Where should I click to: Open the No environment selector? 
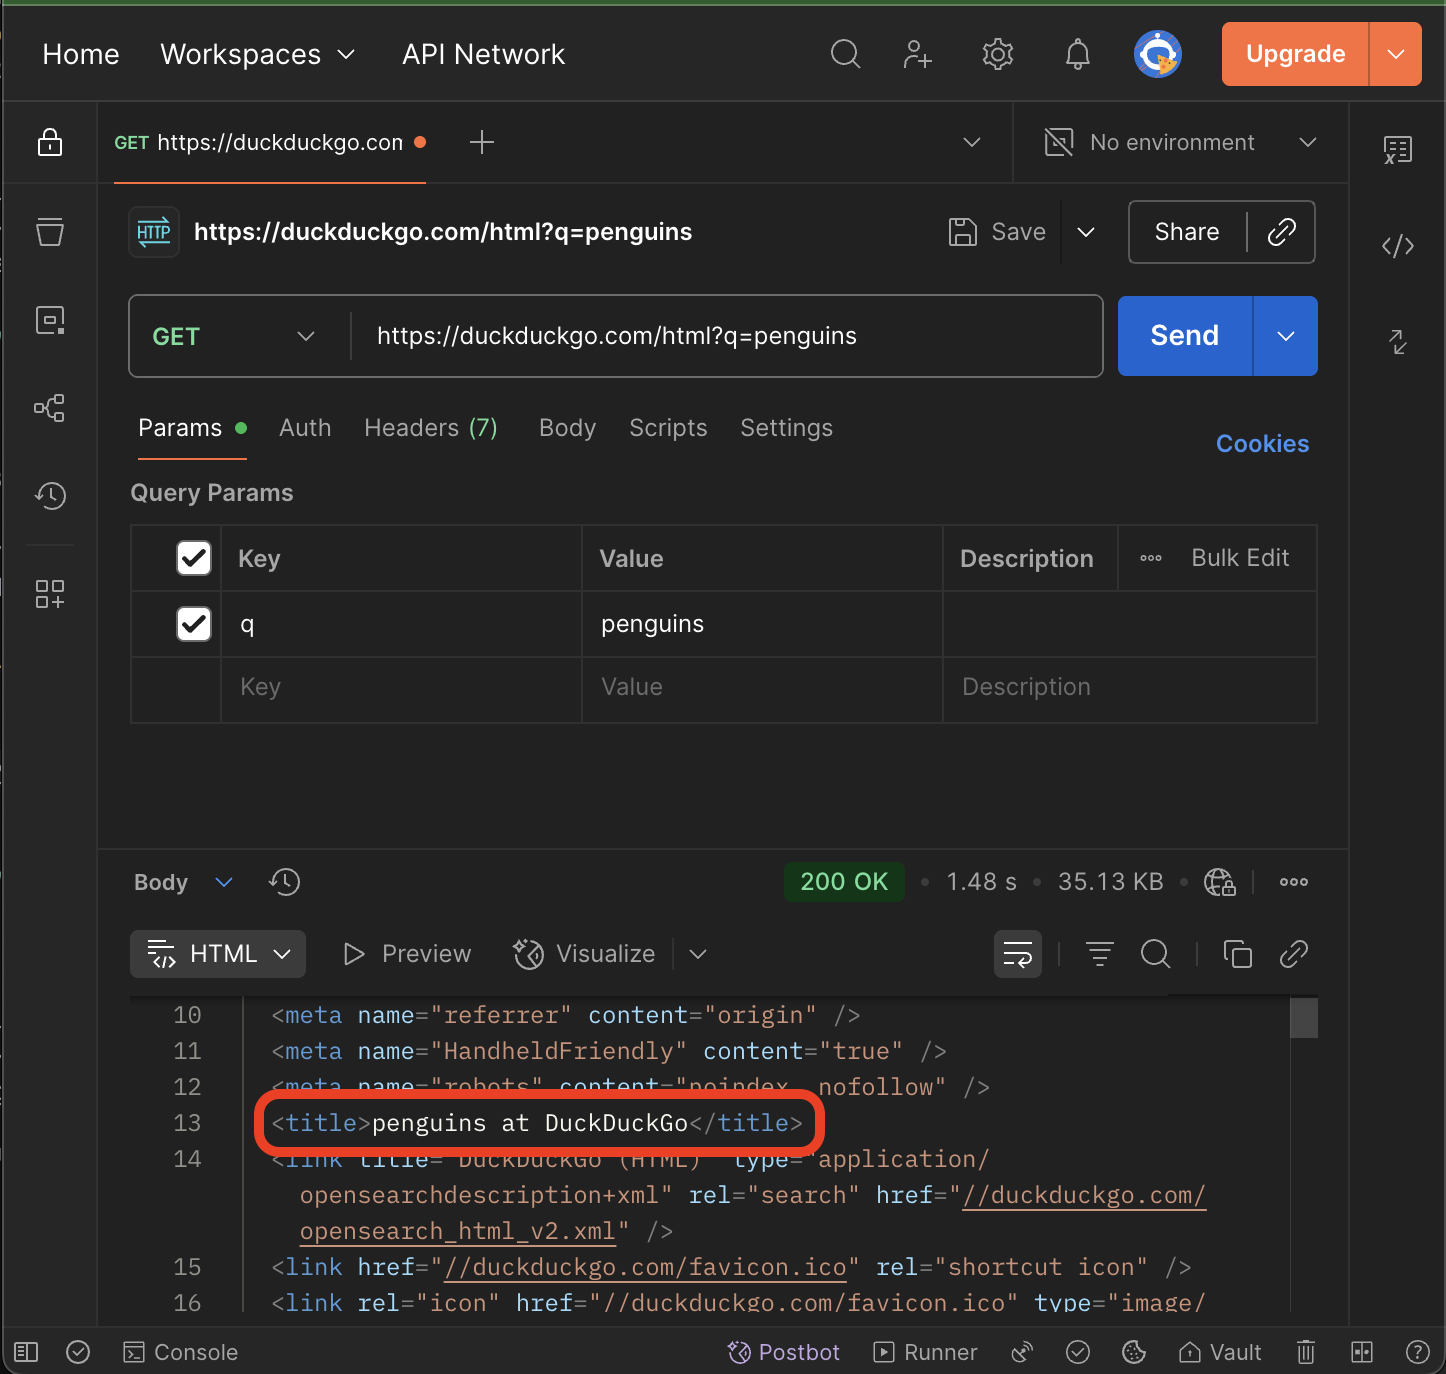(x=1180, y=142)
